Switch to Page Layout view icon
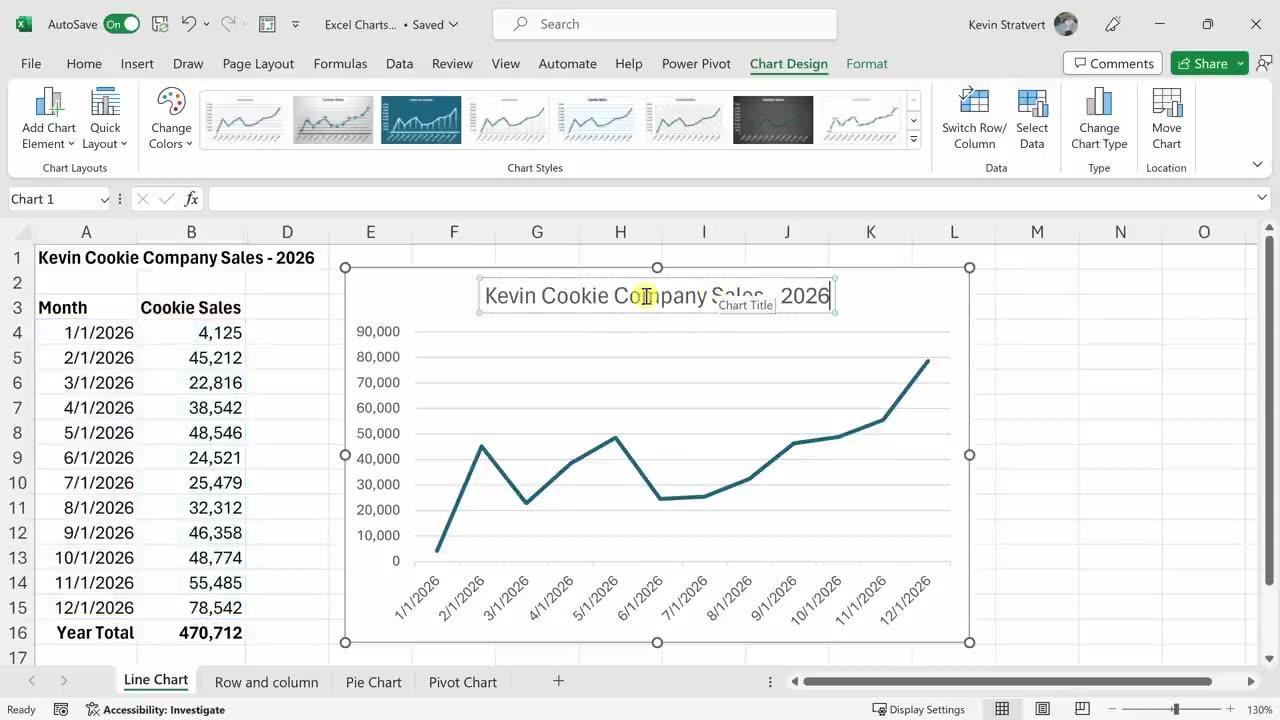The height and width of the screenshot is (720, 1280). click(x=1042, y=709)
